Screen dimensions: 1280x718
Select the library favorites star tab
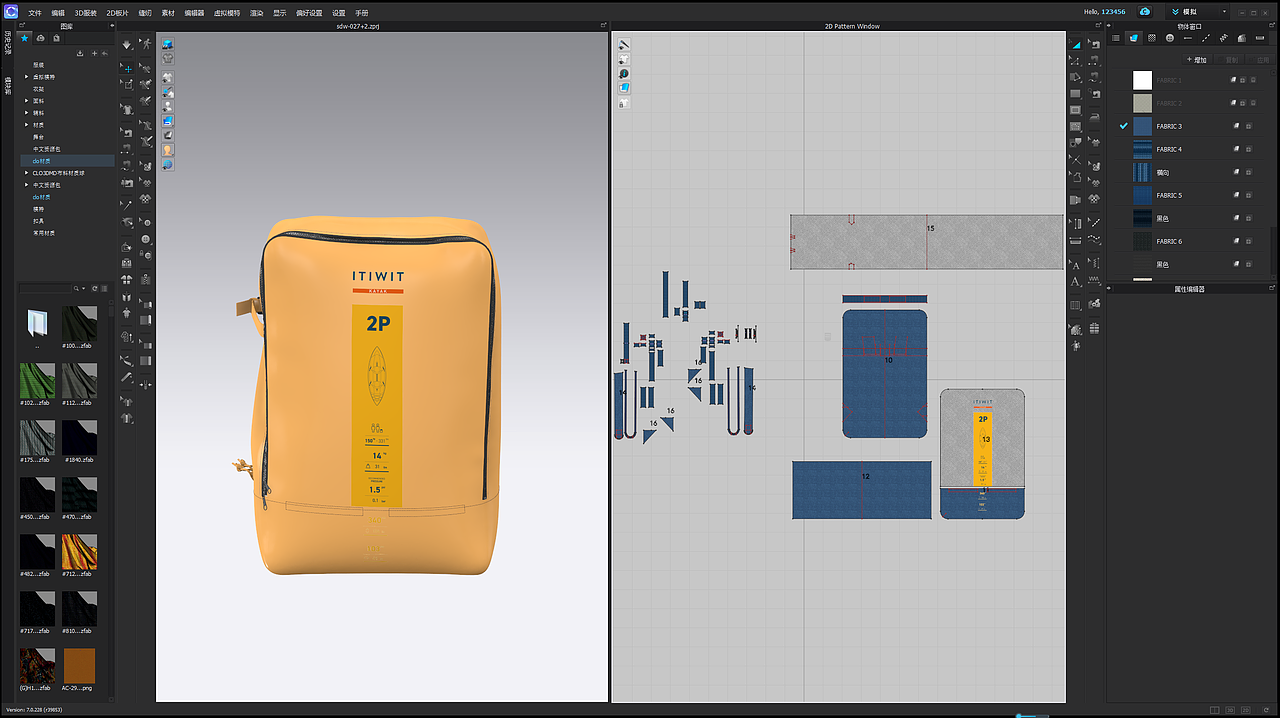[25, 38]
